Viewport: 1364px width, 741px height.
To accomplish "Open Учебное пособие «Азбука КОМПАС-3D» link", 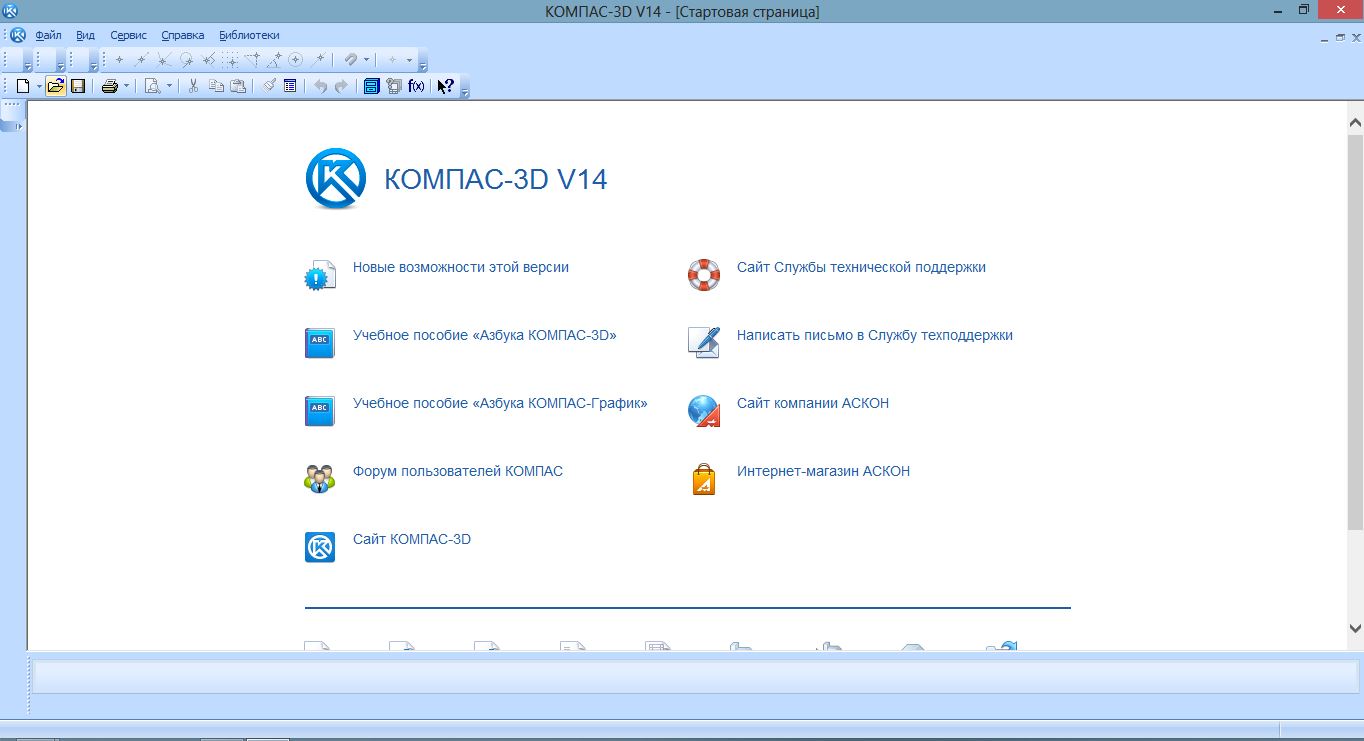I will point(485,335).
